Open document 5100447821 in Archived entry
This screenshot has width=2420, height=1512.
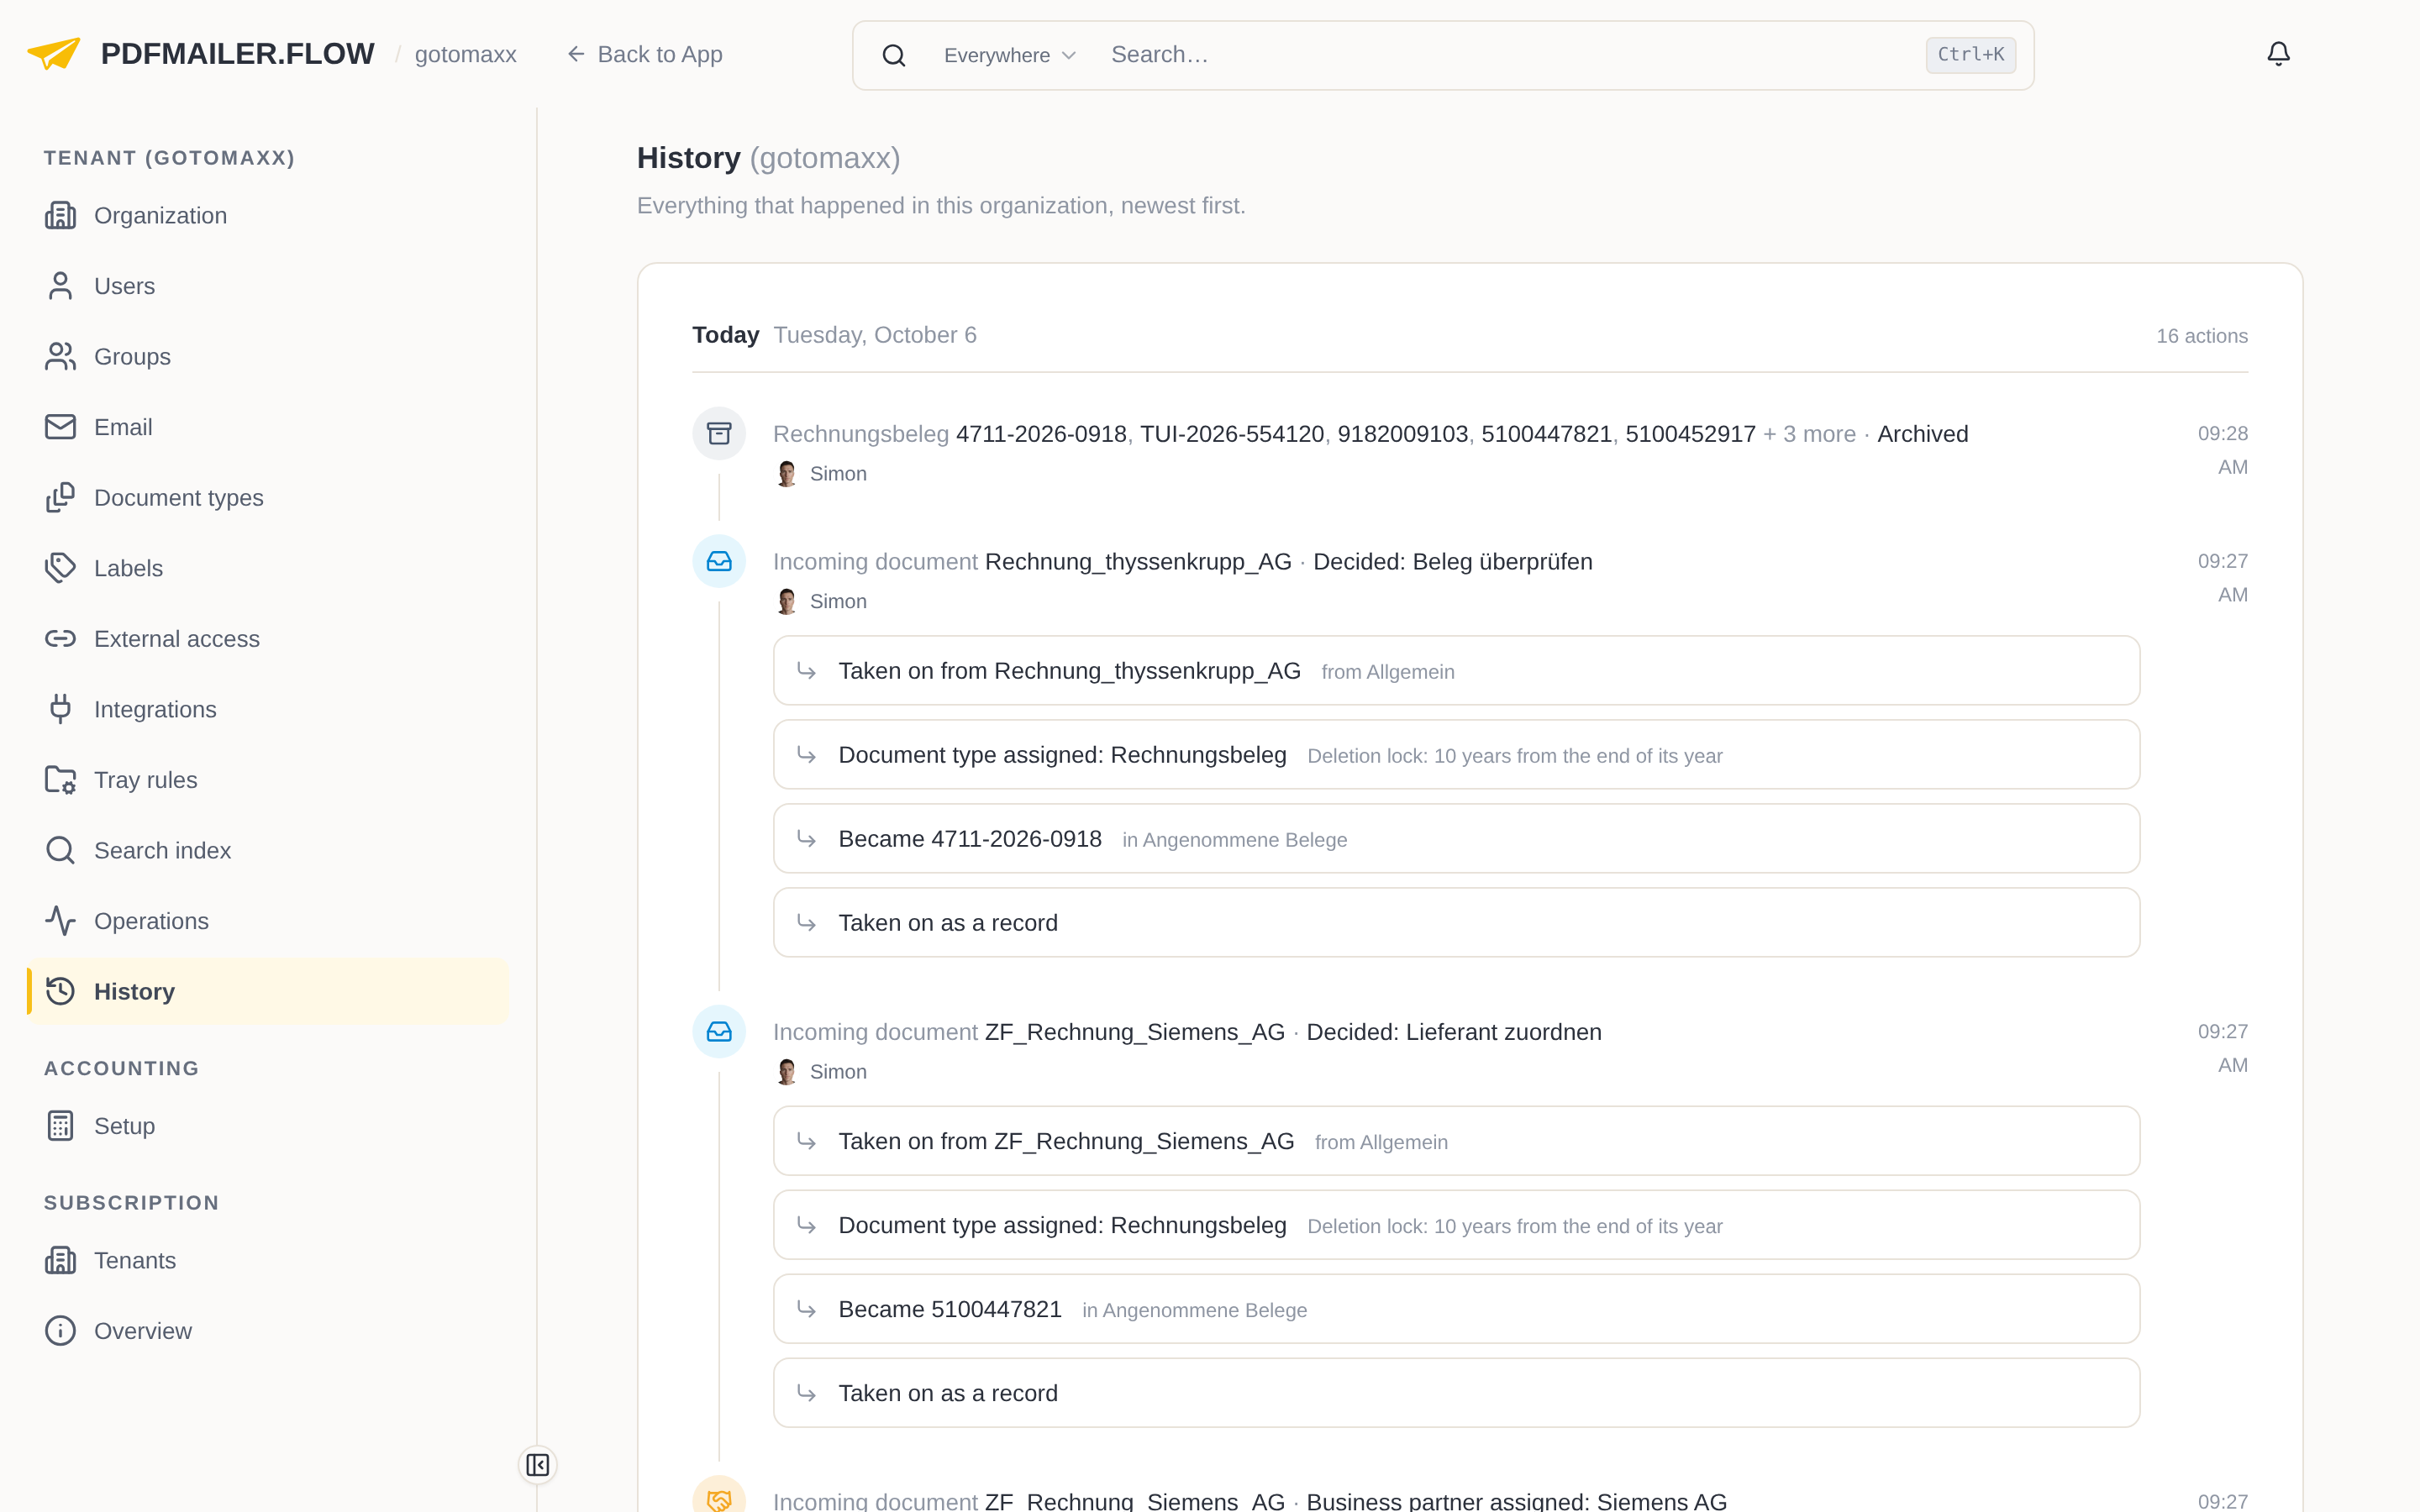click(x=1546, y=434)
